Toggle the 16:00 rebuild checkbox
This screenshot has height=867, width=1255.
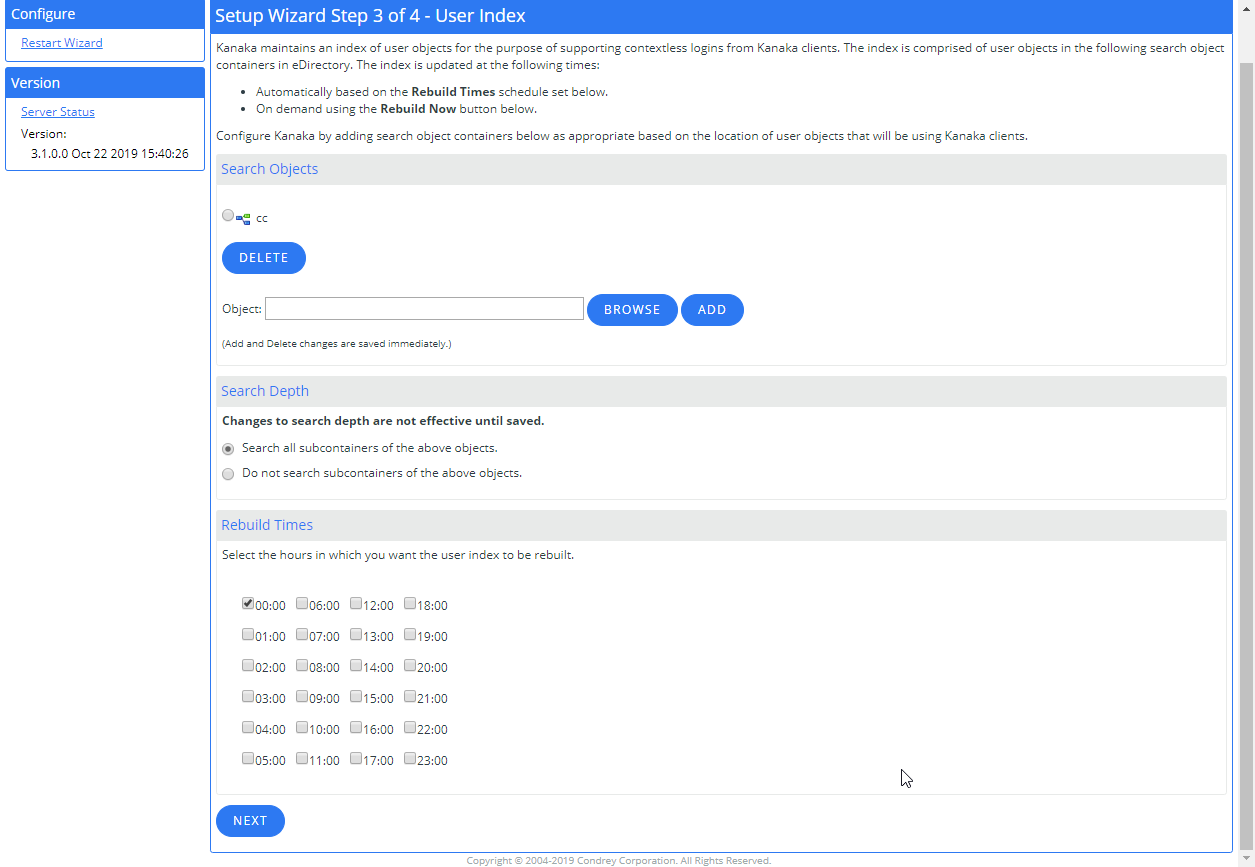pos(356,727)
